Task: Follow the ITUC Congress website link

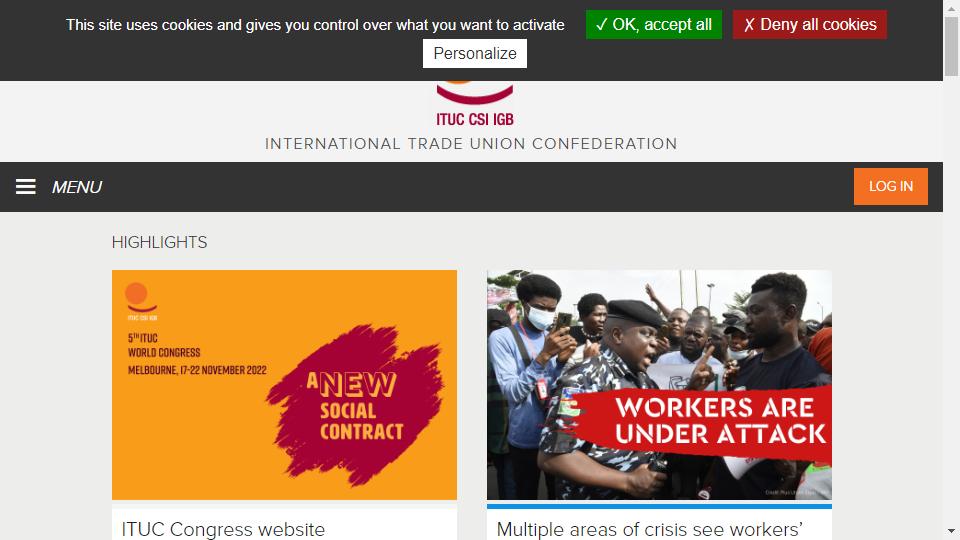Action: tap(223, 529)
